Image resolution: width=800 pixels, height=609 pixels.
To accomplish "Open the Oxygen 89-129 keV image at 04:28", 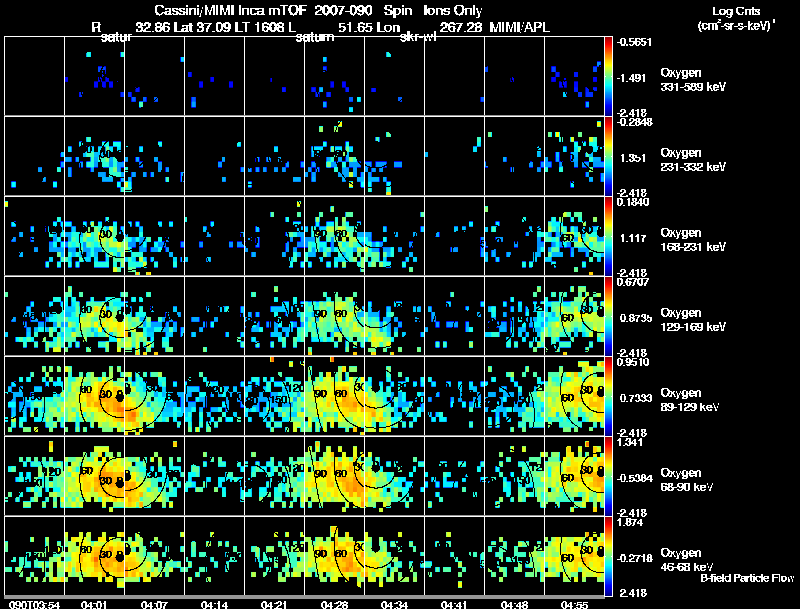I will (x=334, y=396).
